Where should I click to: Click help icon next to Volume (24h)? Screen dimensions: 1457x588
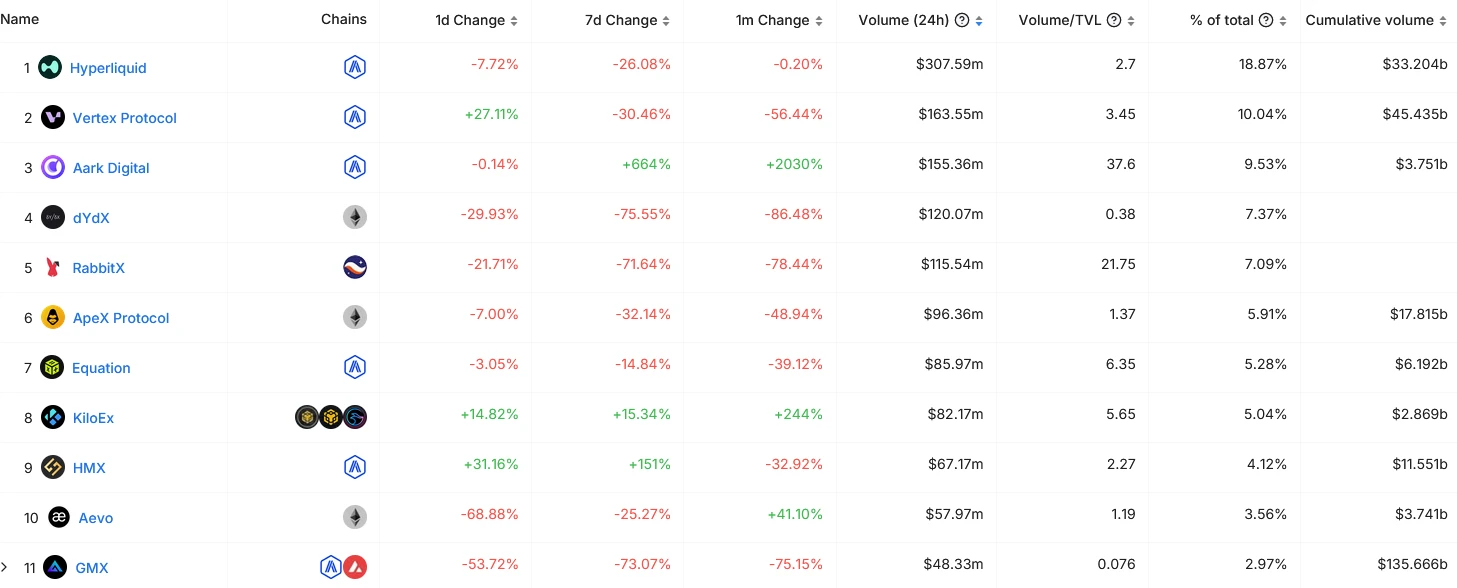point(962,20)
